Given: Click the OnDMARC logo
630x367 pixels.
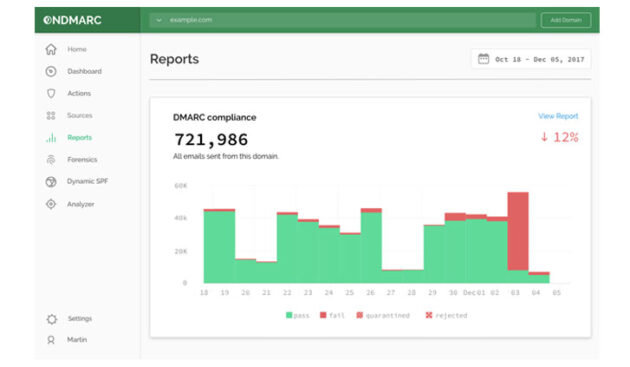Looking at the screenshot, I should [72, 20].
